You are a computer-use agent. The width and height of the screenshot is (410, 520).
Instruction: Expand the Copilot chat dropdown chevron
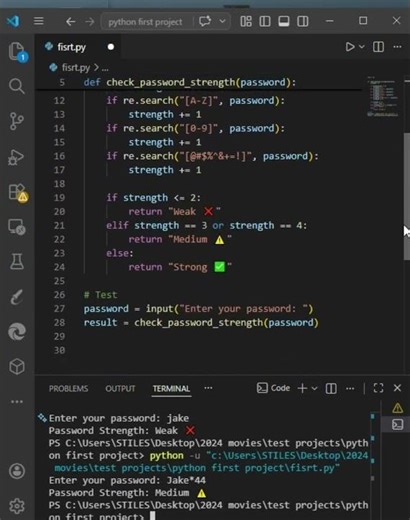(x=222, y=21)
